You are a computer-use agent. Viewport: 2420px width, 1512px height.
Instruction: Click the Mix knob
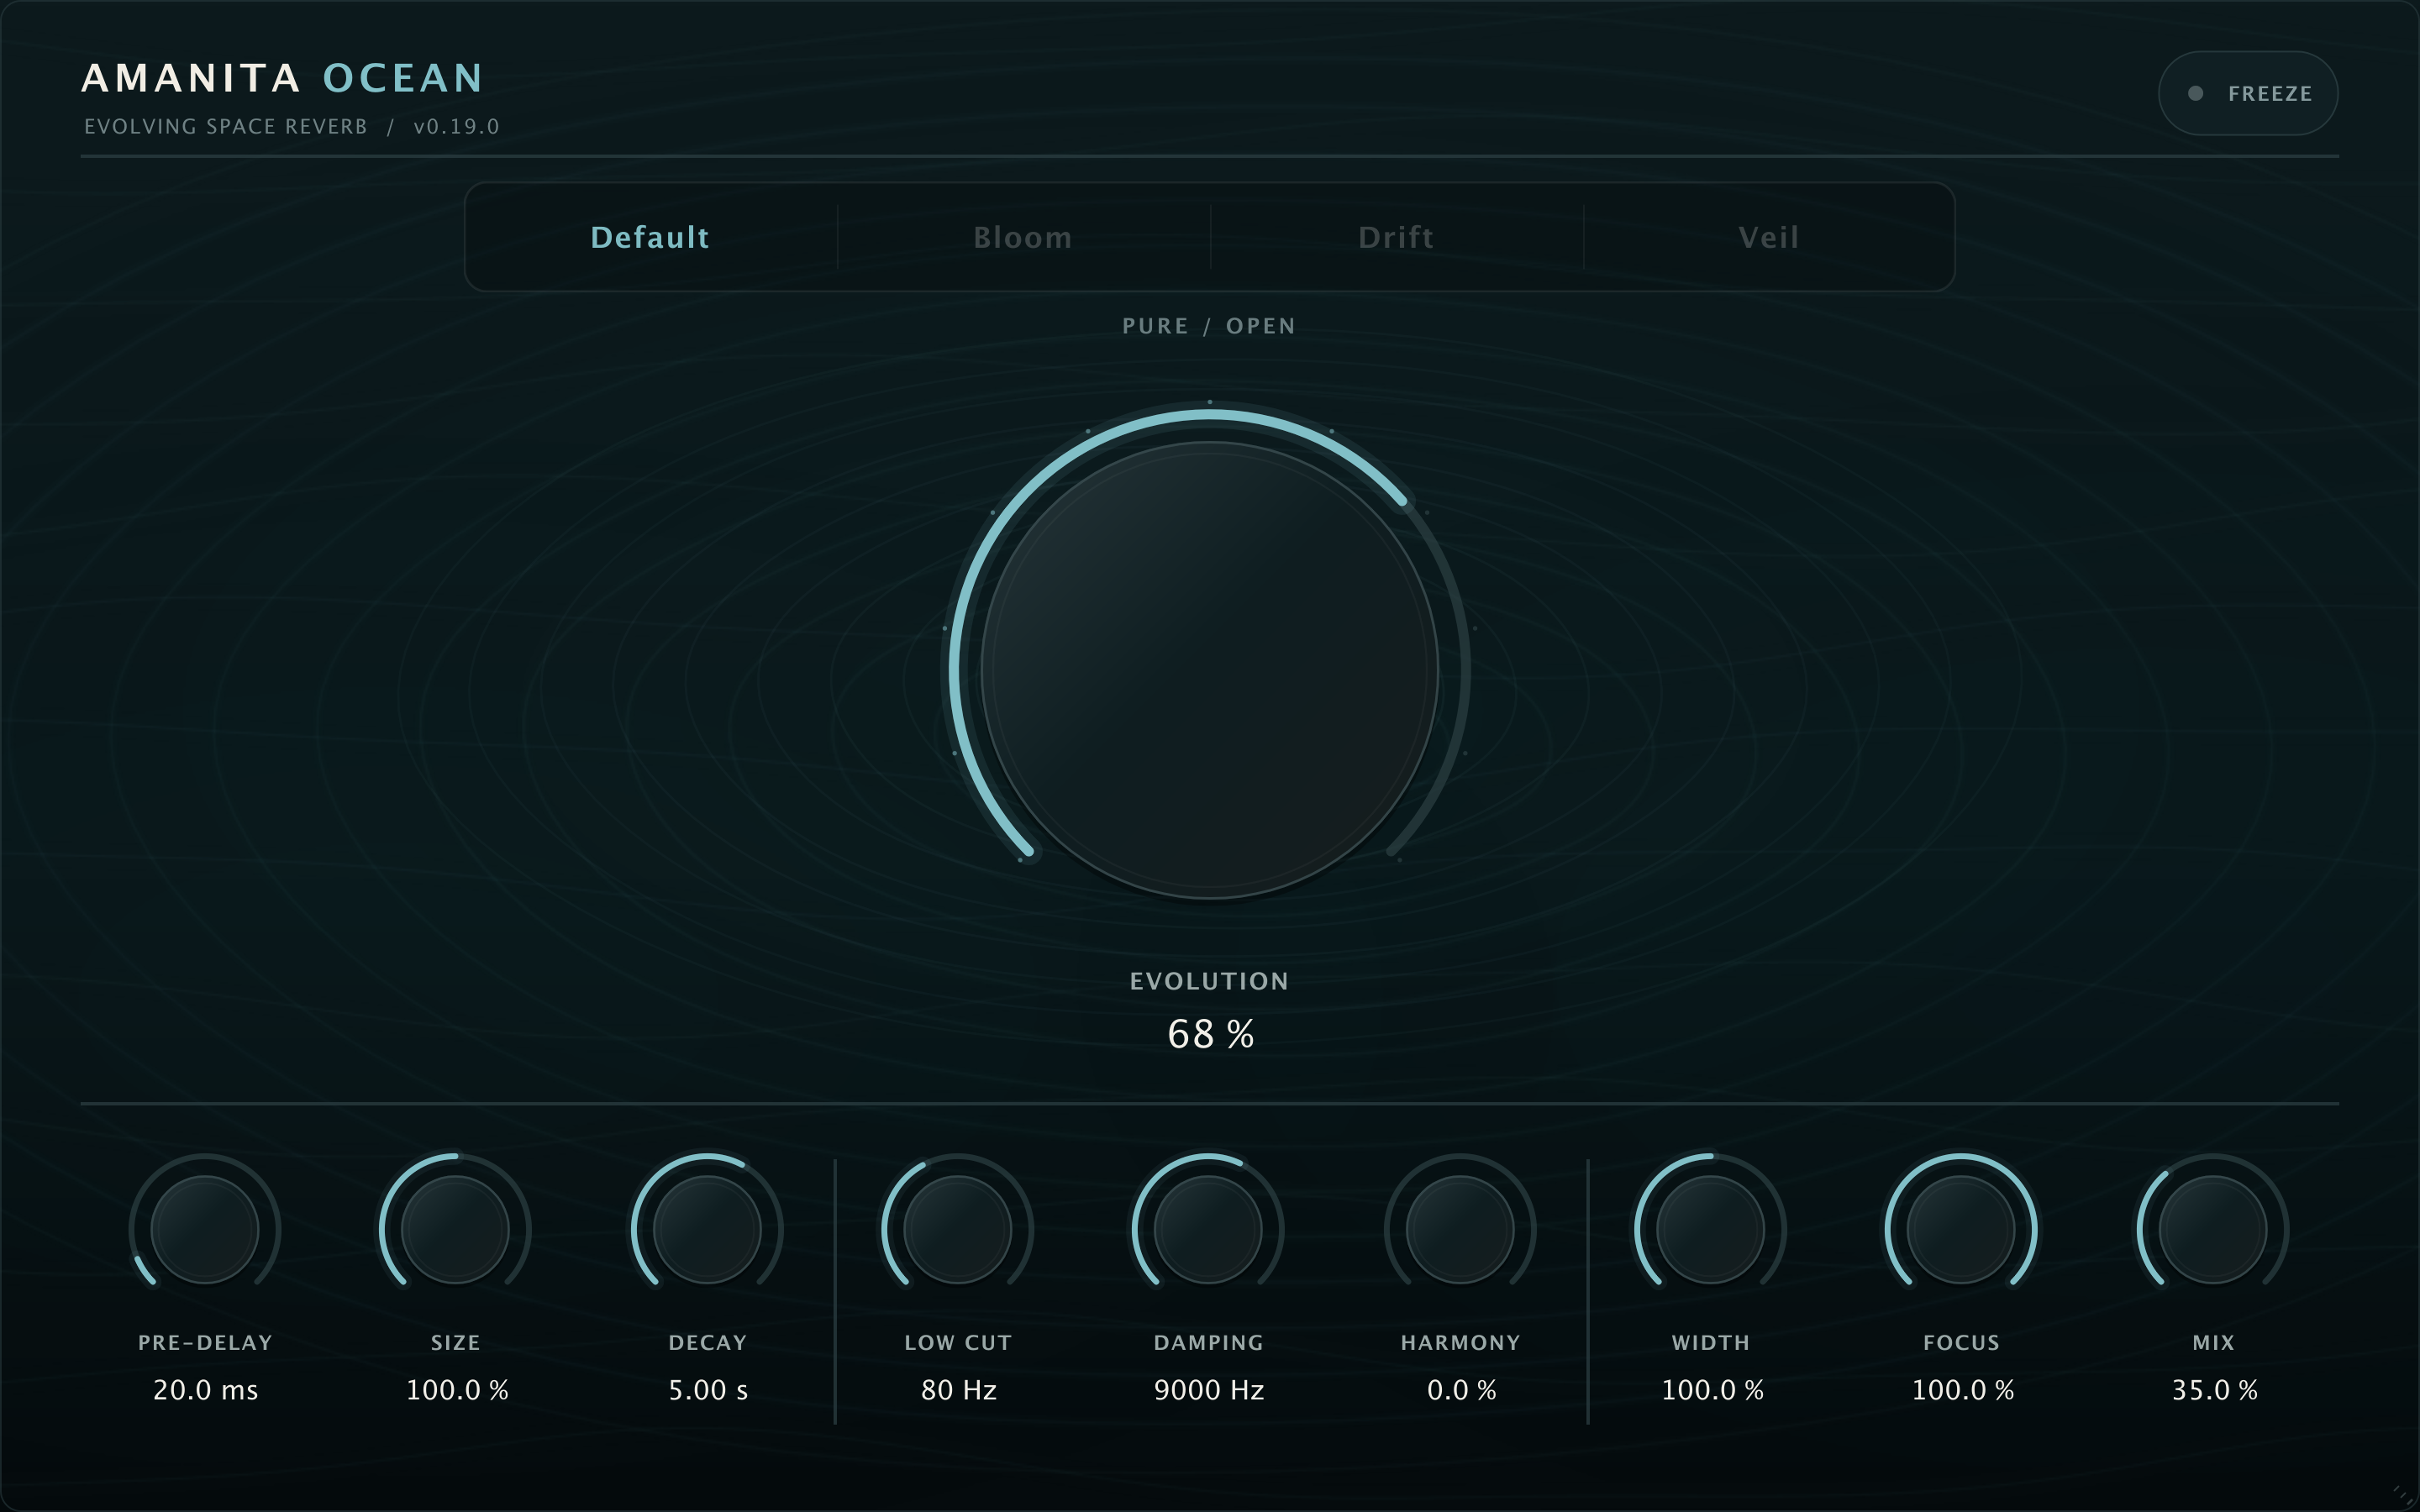coord(2213,1229)
